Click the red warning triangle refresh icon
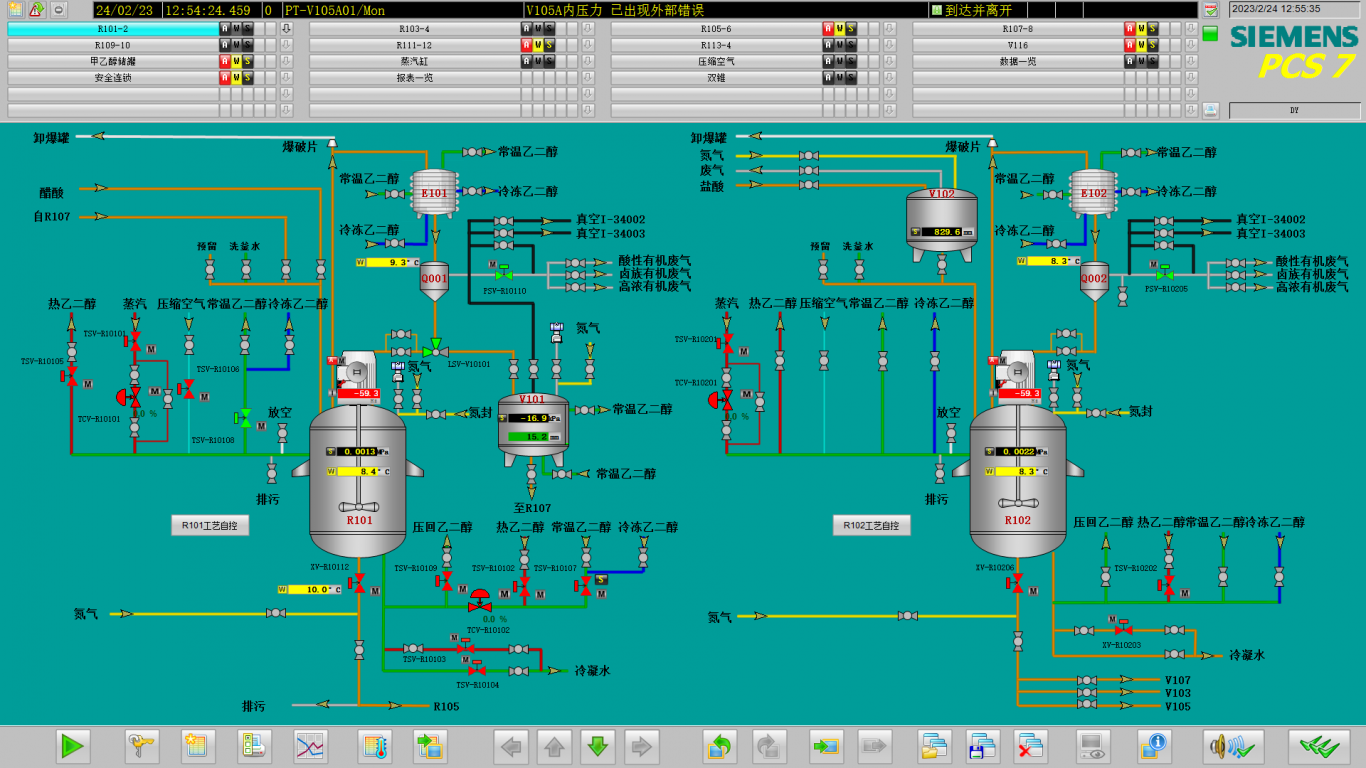 click(37, 9)
